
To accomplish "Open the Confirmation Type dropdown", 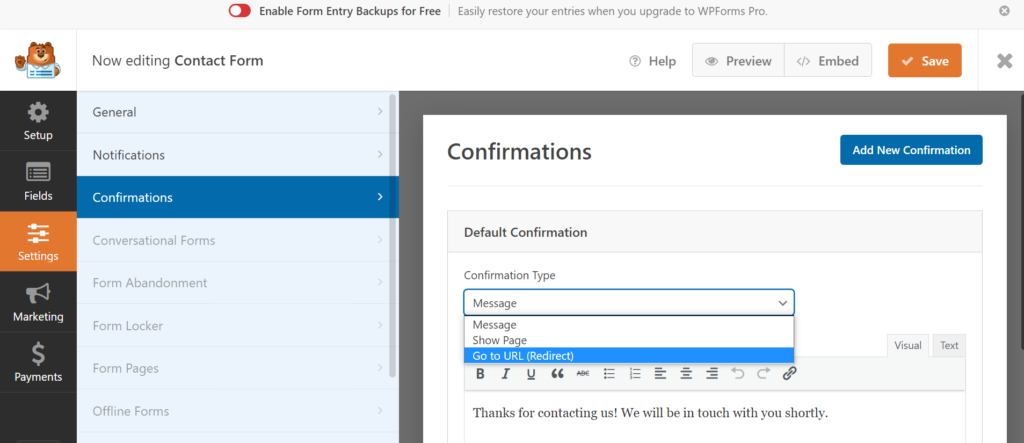I will click(x=629, y=303).
